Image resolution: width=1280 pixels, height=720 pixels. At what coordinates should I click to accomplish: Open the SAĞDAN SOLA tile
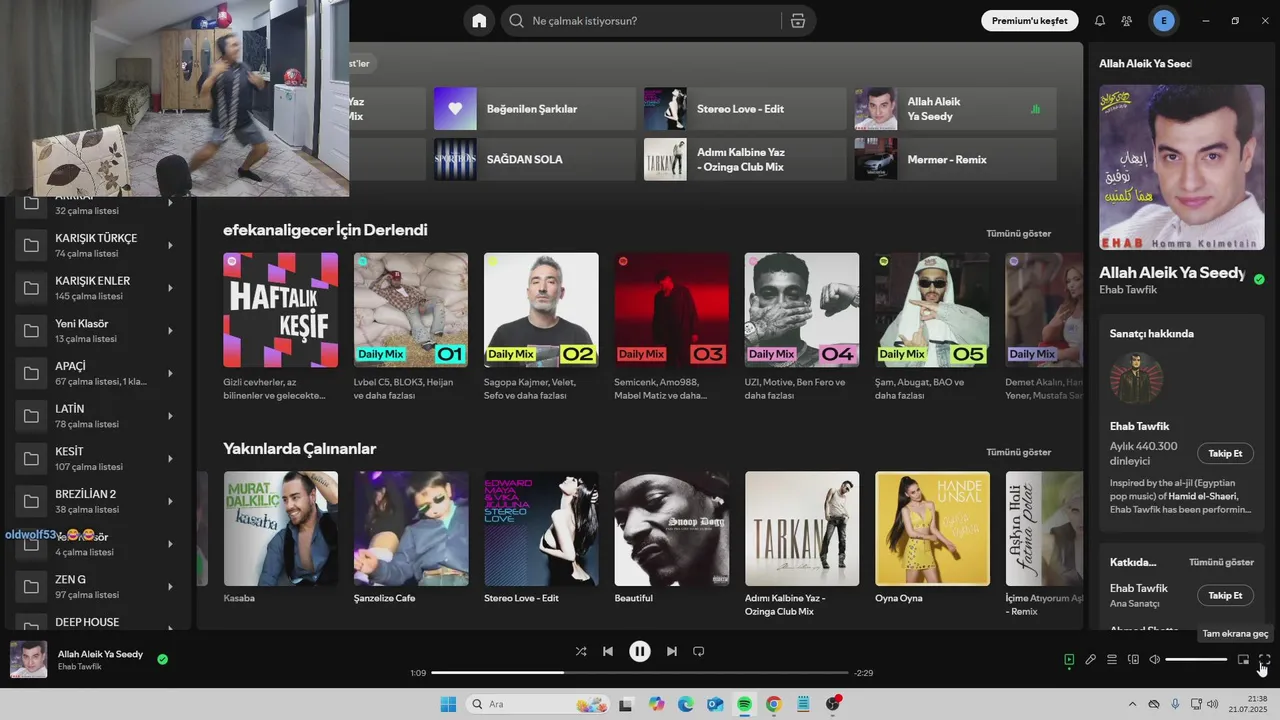pyautogui.click(x=535, y=159)
